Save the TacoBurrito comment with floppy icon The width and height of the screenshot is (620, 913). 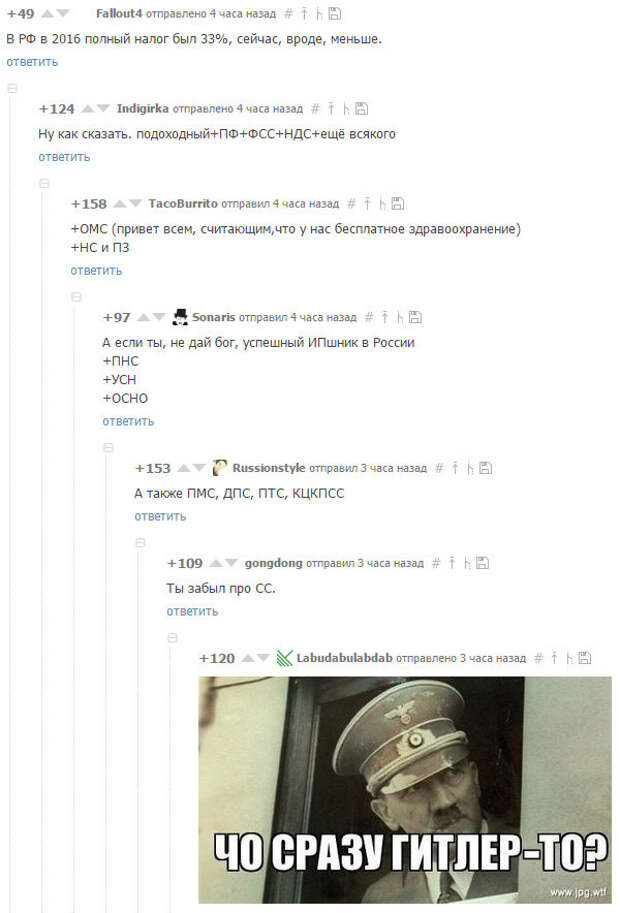point(398,203)
